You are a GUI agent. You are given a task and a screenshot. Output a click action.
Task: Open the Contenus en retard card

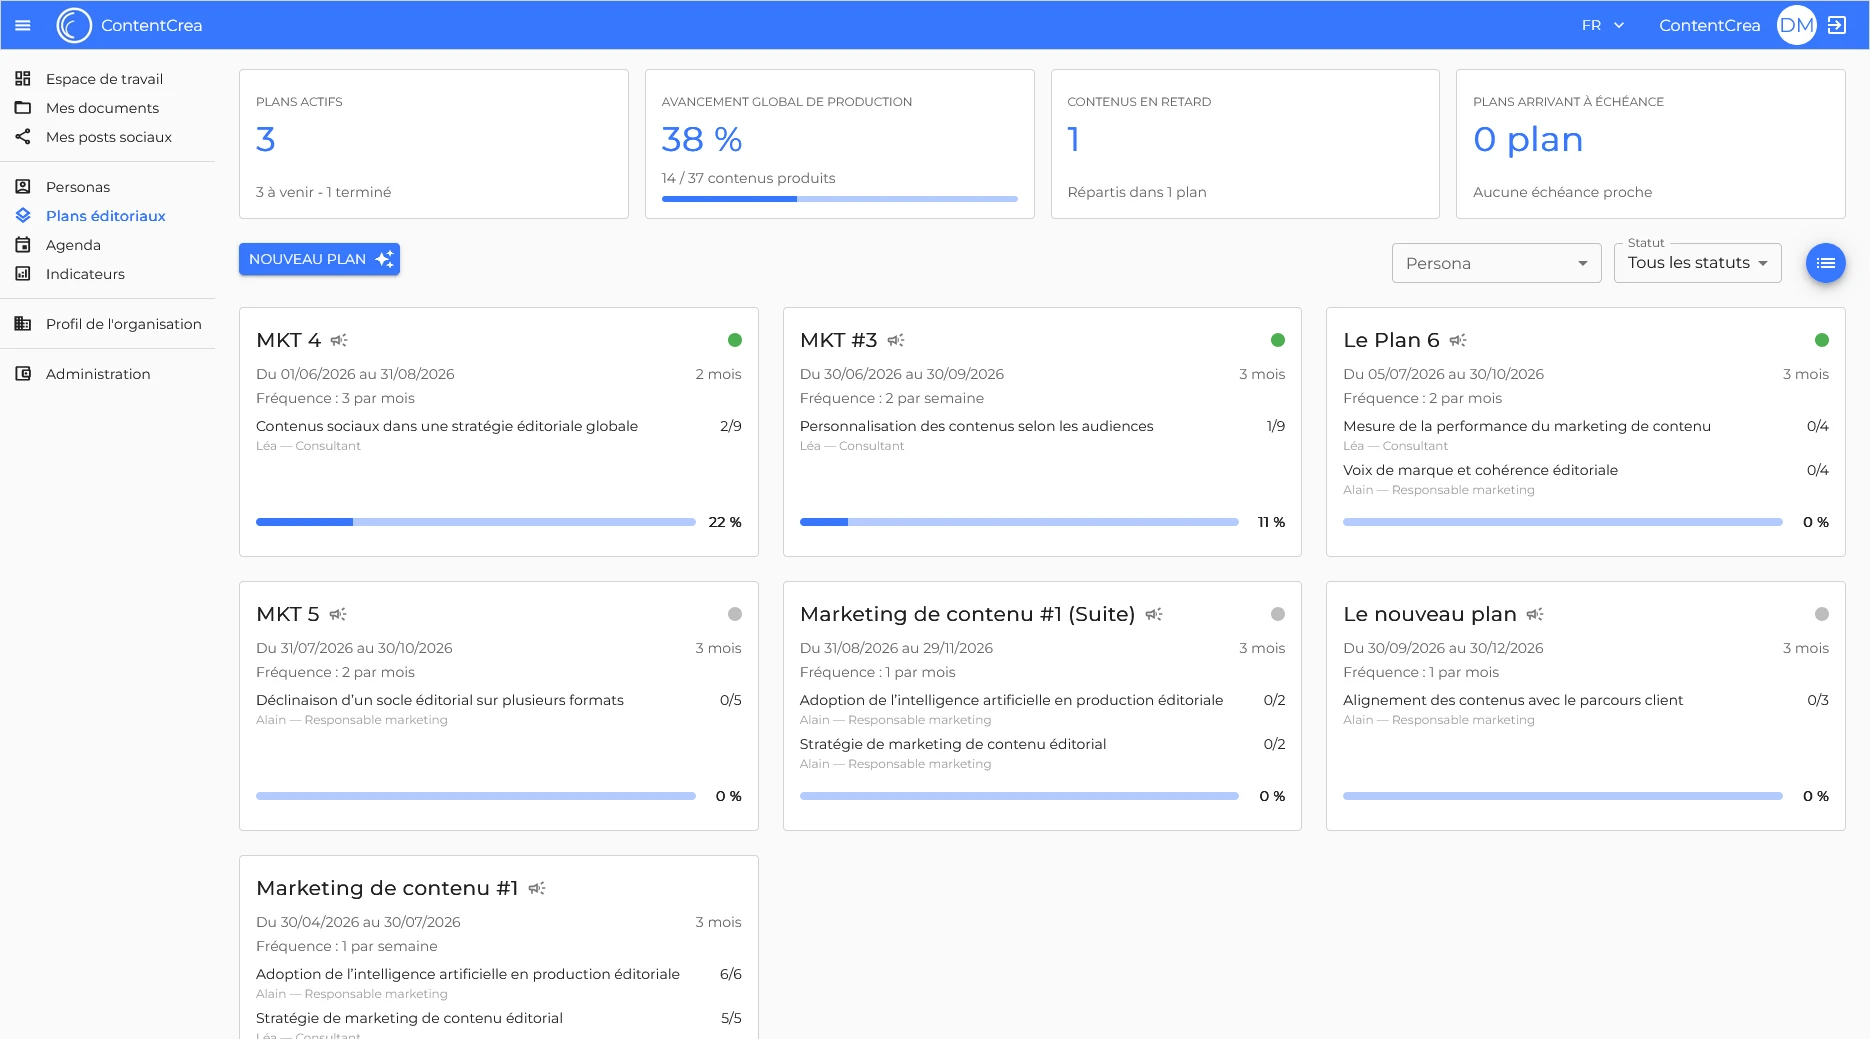click(1245, 144)
